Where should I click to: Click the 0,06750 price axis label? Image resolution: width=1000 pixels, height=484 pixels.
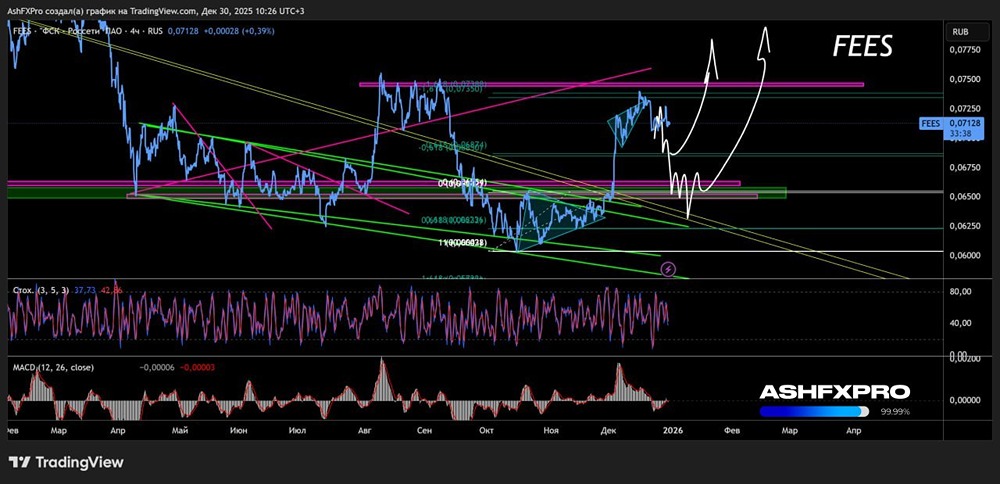point(964,167)
